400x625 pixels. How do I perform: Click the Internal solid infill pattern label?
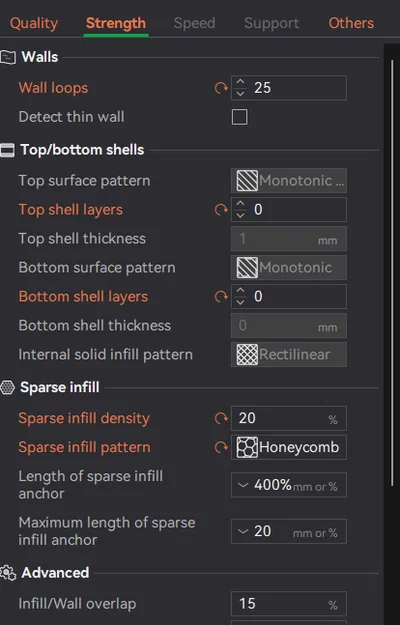(106, 354)
